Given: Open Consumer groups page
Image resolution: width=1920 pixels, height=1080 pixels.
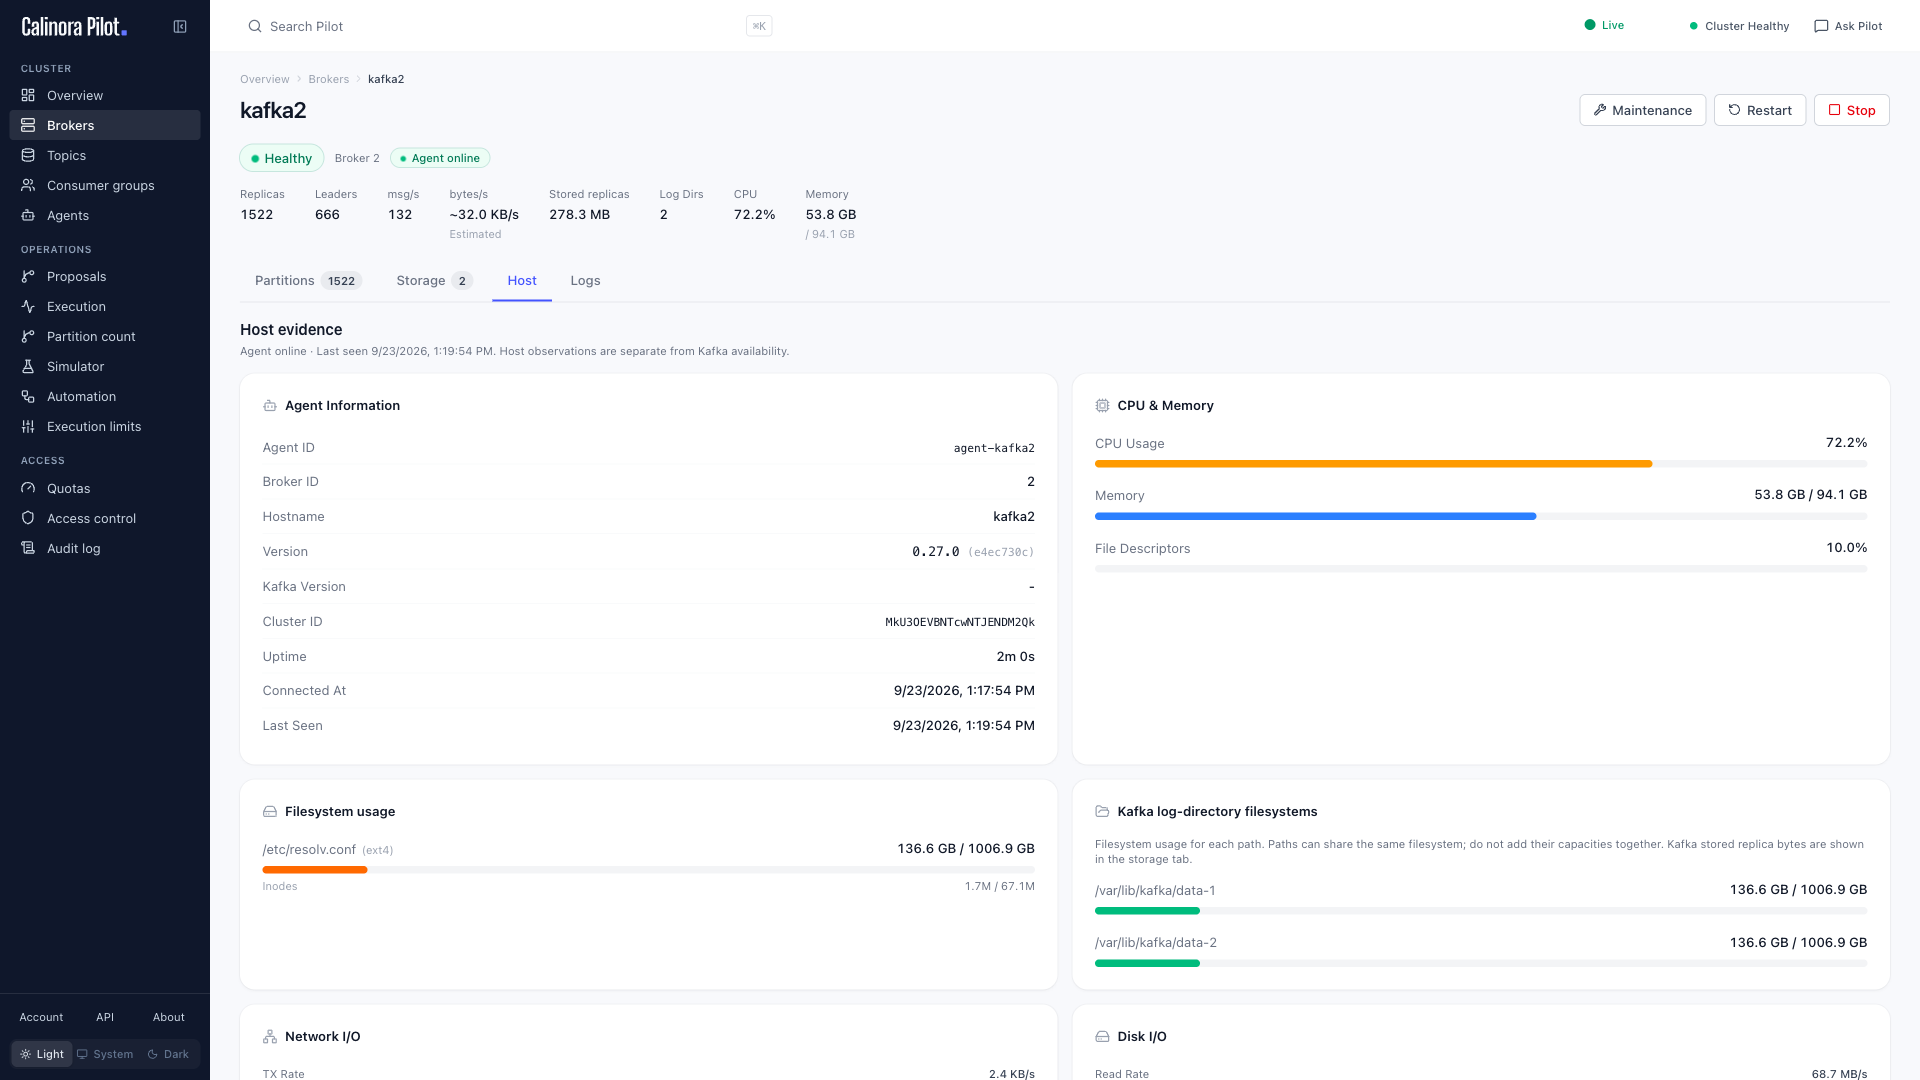Looking at the screenshot, I should click(x=105, y=185).
